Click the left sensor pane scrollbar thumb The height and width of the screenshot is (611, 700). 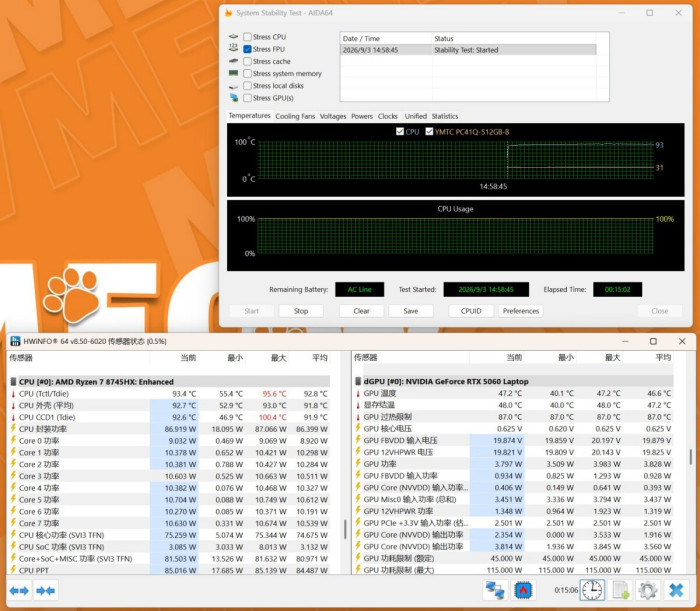(345, 529)
